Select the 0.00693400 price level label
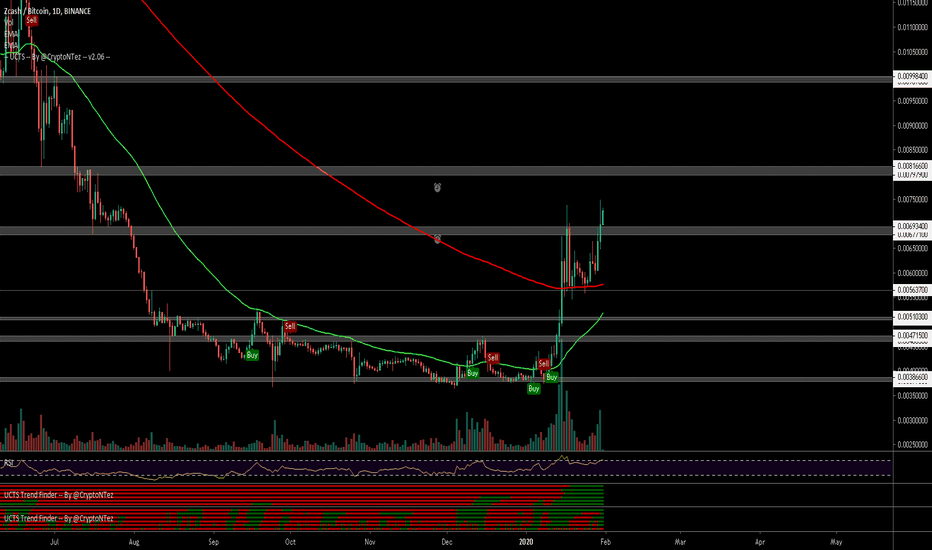This screenshot has height=550, width=932. (912, 227)
